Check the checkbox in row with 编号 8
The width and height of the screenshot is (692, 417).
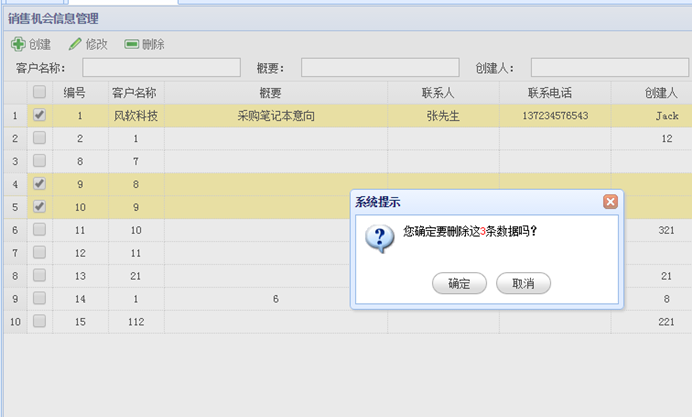coord(39,161)
